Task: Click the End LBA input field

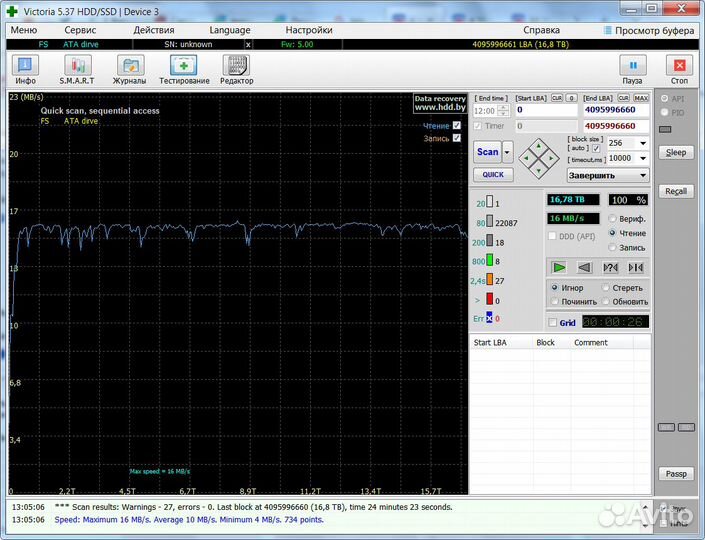Action: [x=615, y=110]
